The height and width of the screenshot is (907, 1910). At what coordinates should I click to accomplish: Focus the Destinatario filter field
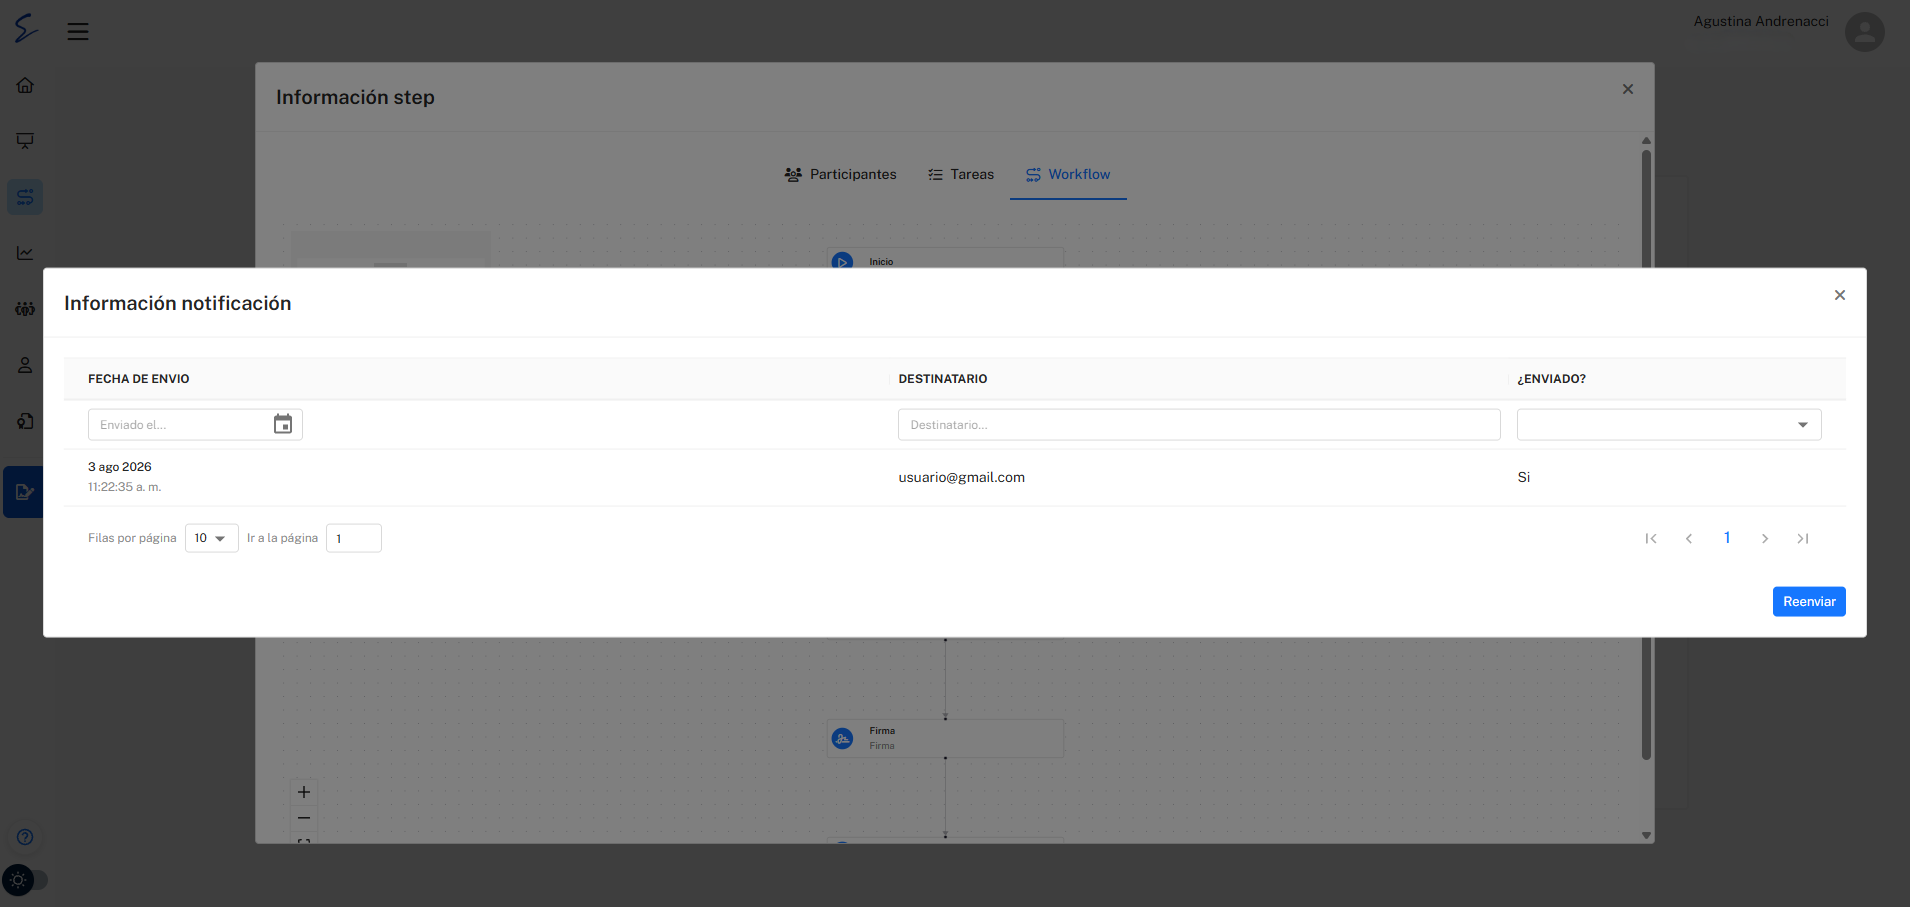tap(1198, 424)
